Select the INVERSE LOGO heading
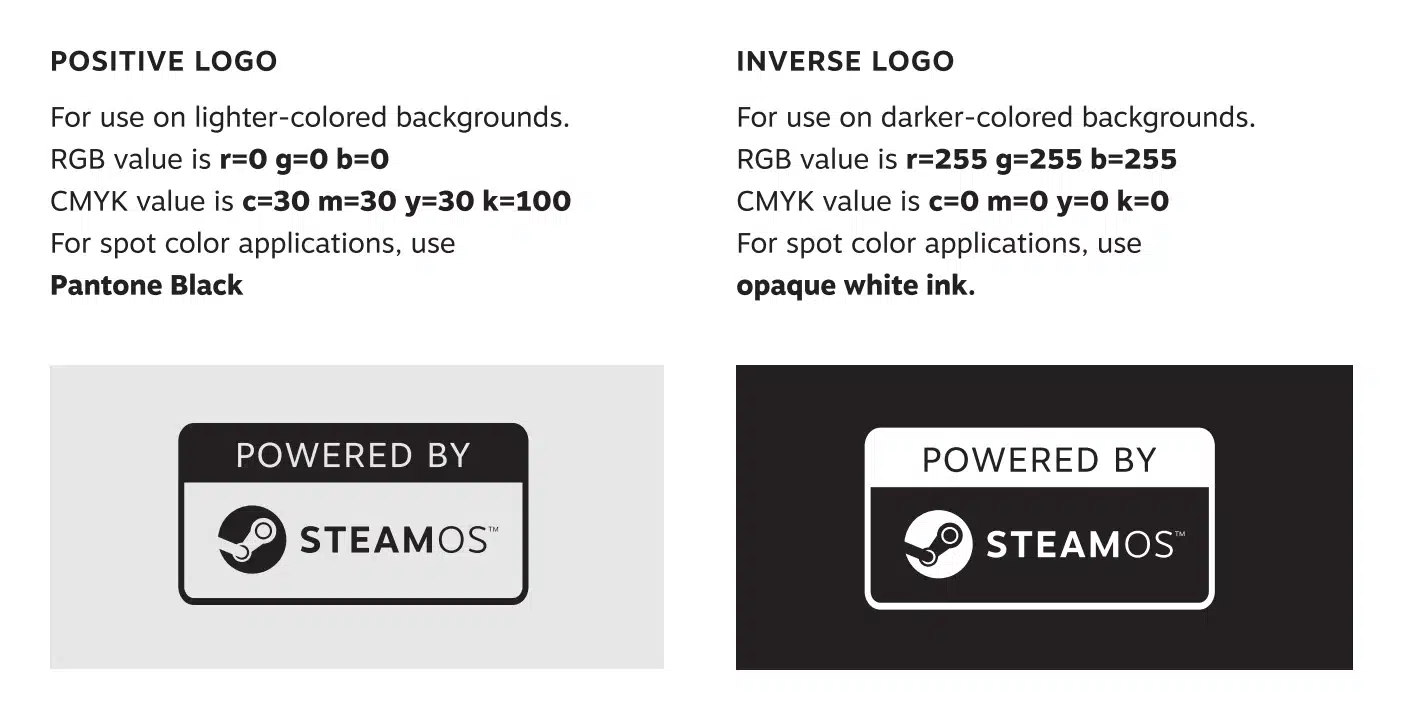 (845, 61)
